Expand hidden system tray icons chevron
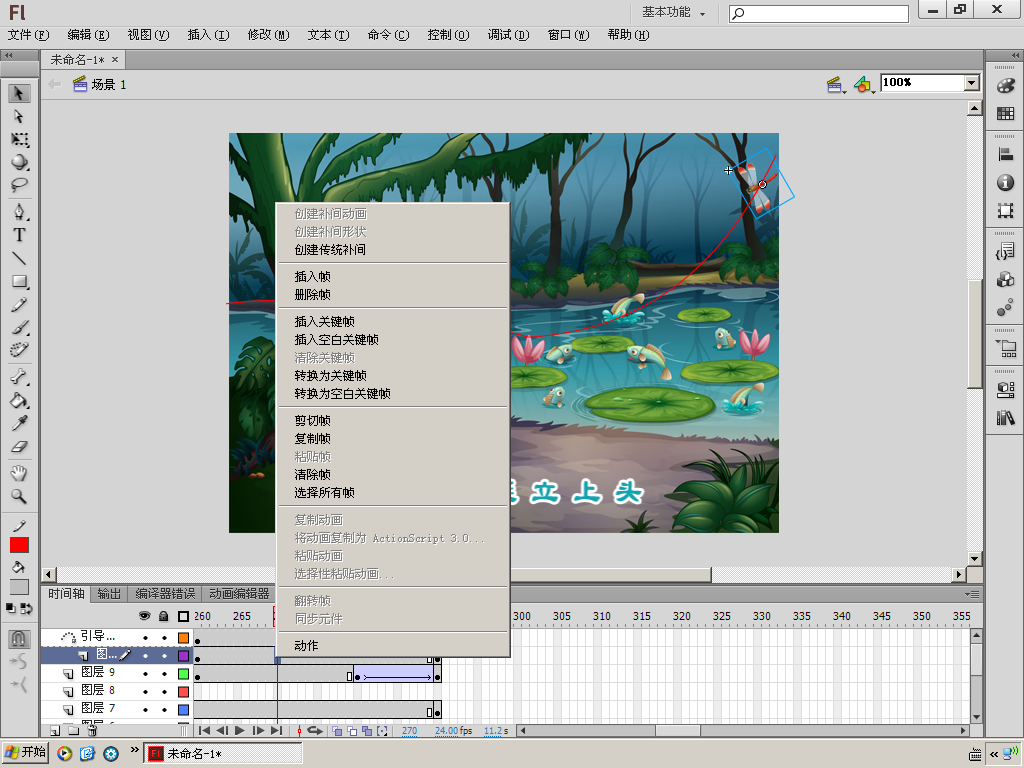Image resolution: width=1024 pixels, height=768 pixels. click(994, 754)
